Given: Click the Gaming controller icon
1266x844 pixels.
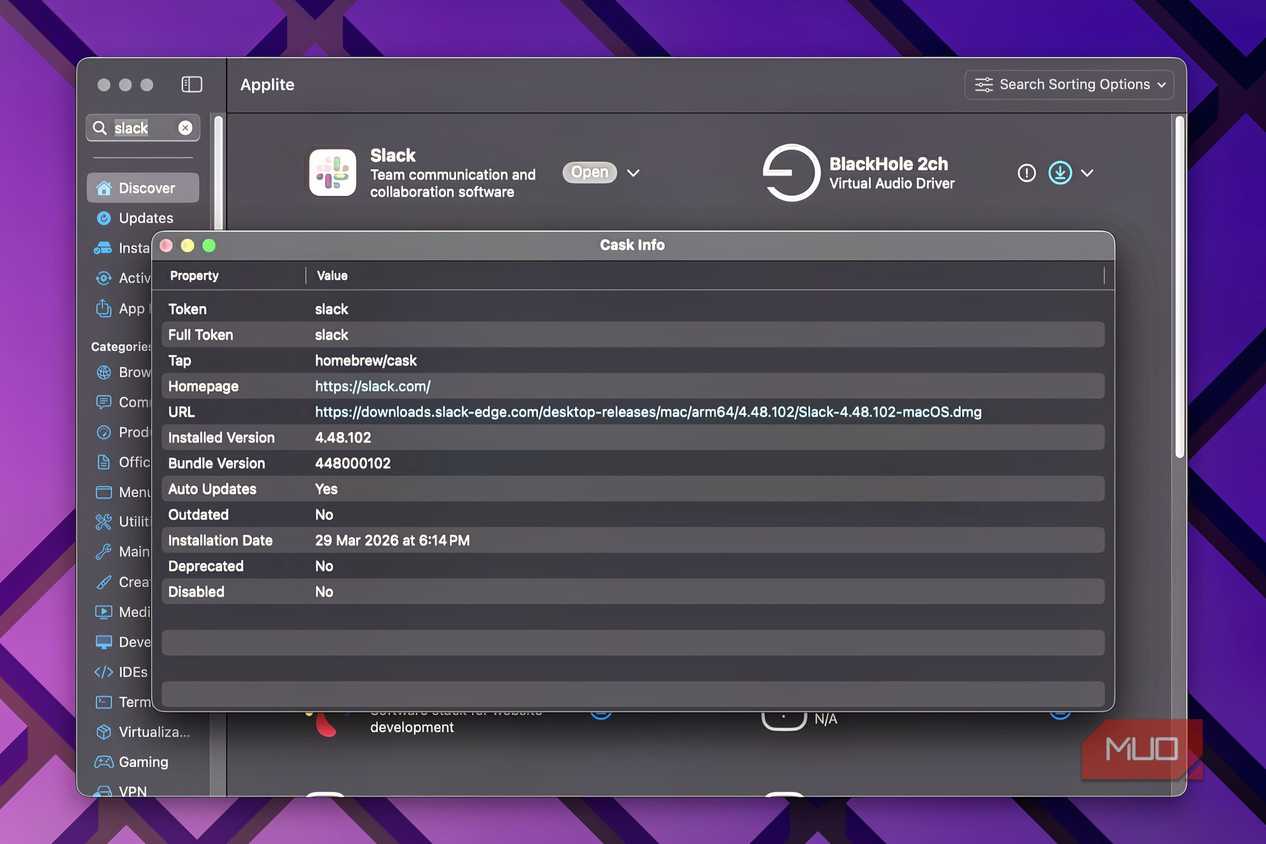Looking at the screenshot, I should pyautogui.click(x=103, y=762).
